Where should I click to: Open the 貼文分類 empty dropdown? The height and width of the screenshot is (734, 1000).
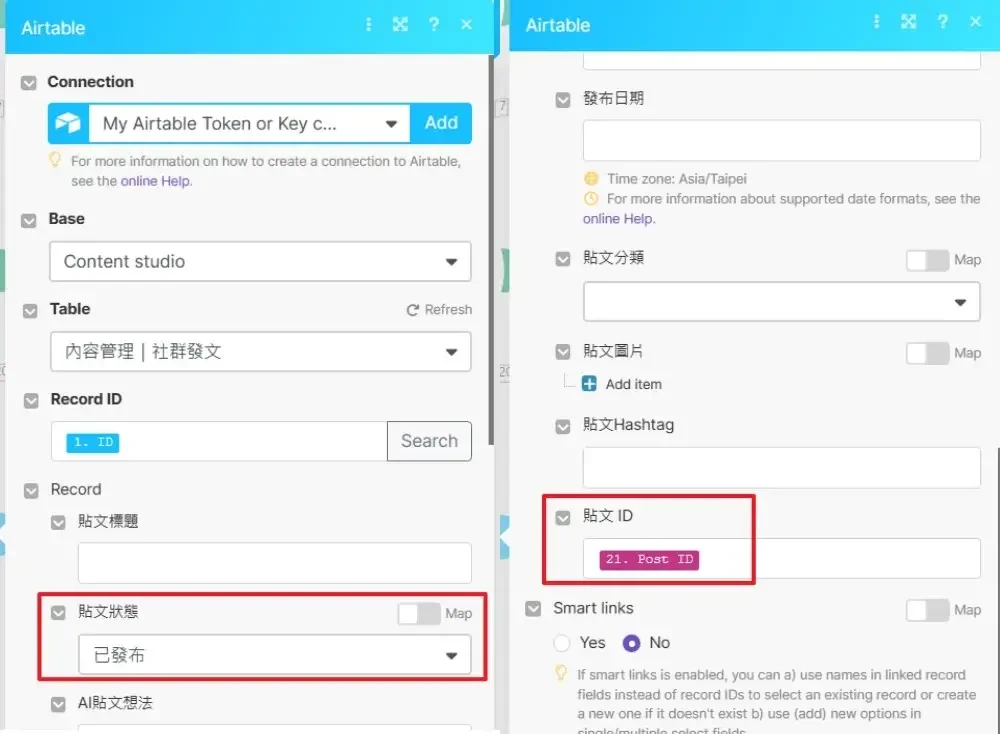pos(781,302)
